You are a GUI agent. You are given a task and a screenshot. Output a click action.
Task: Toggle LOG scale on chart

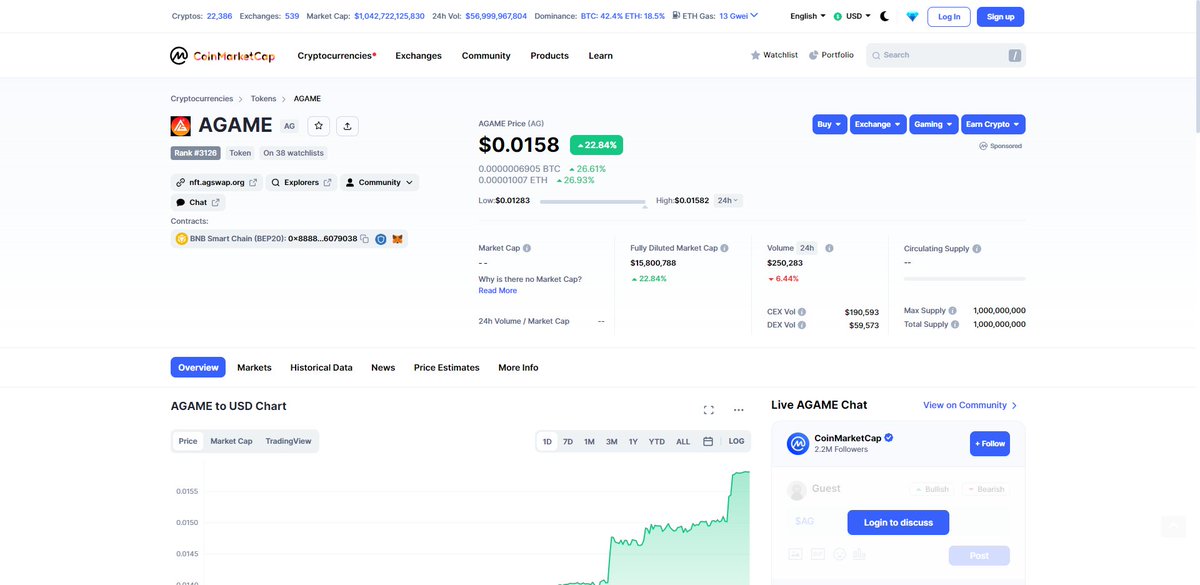[737, 441]
